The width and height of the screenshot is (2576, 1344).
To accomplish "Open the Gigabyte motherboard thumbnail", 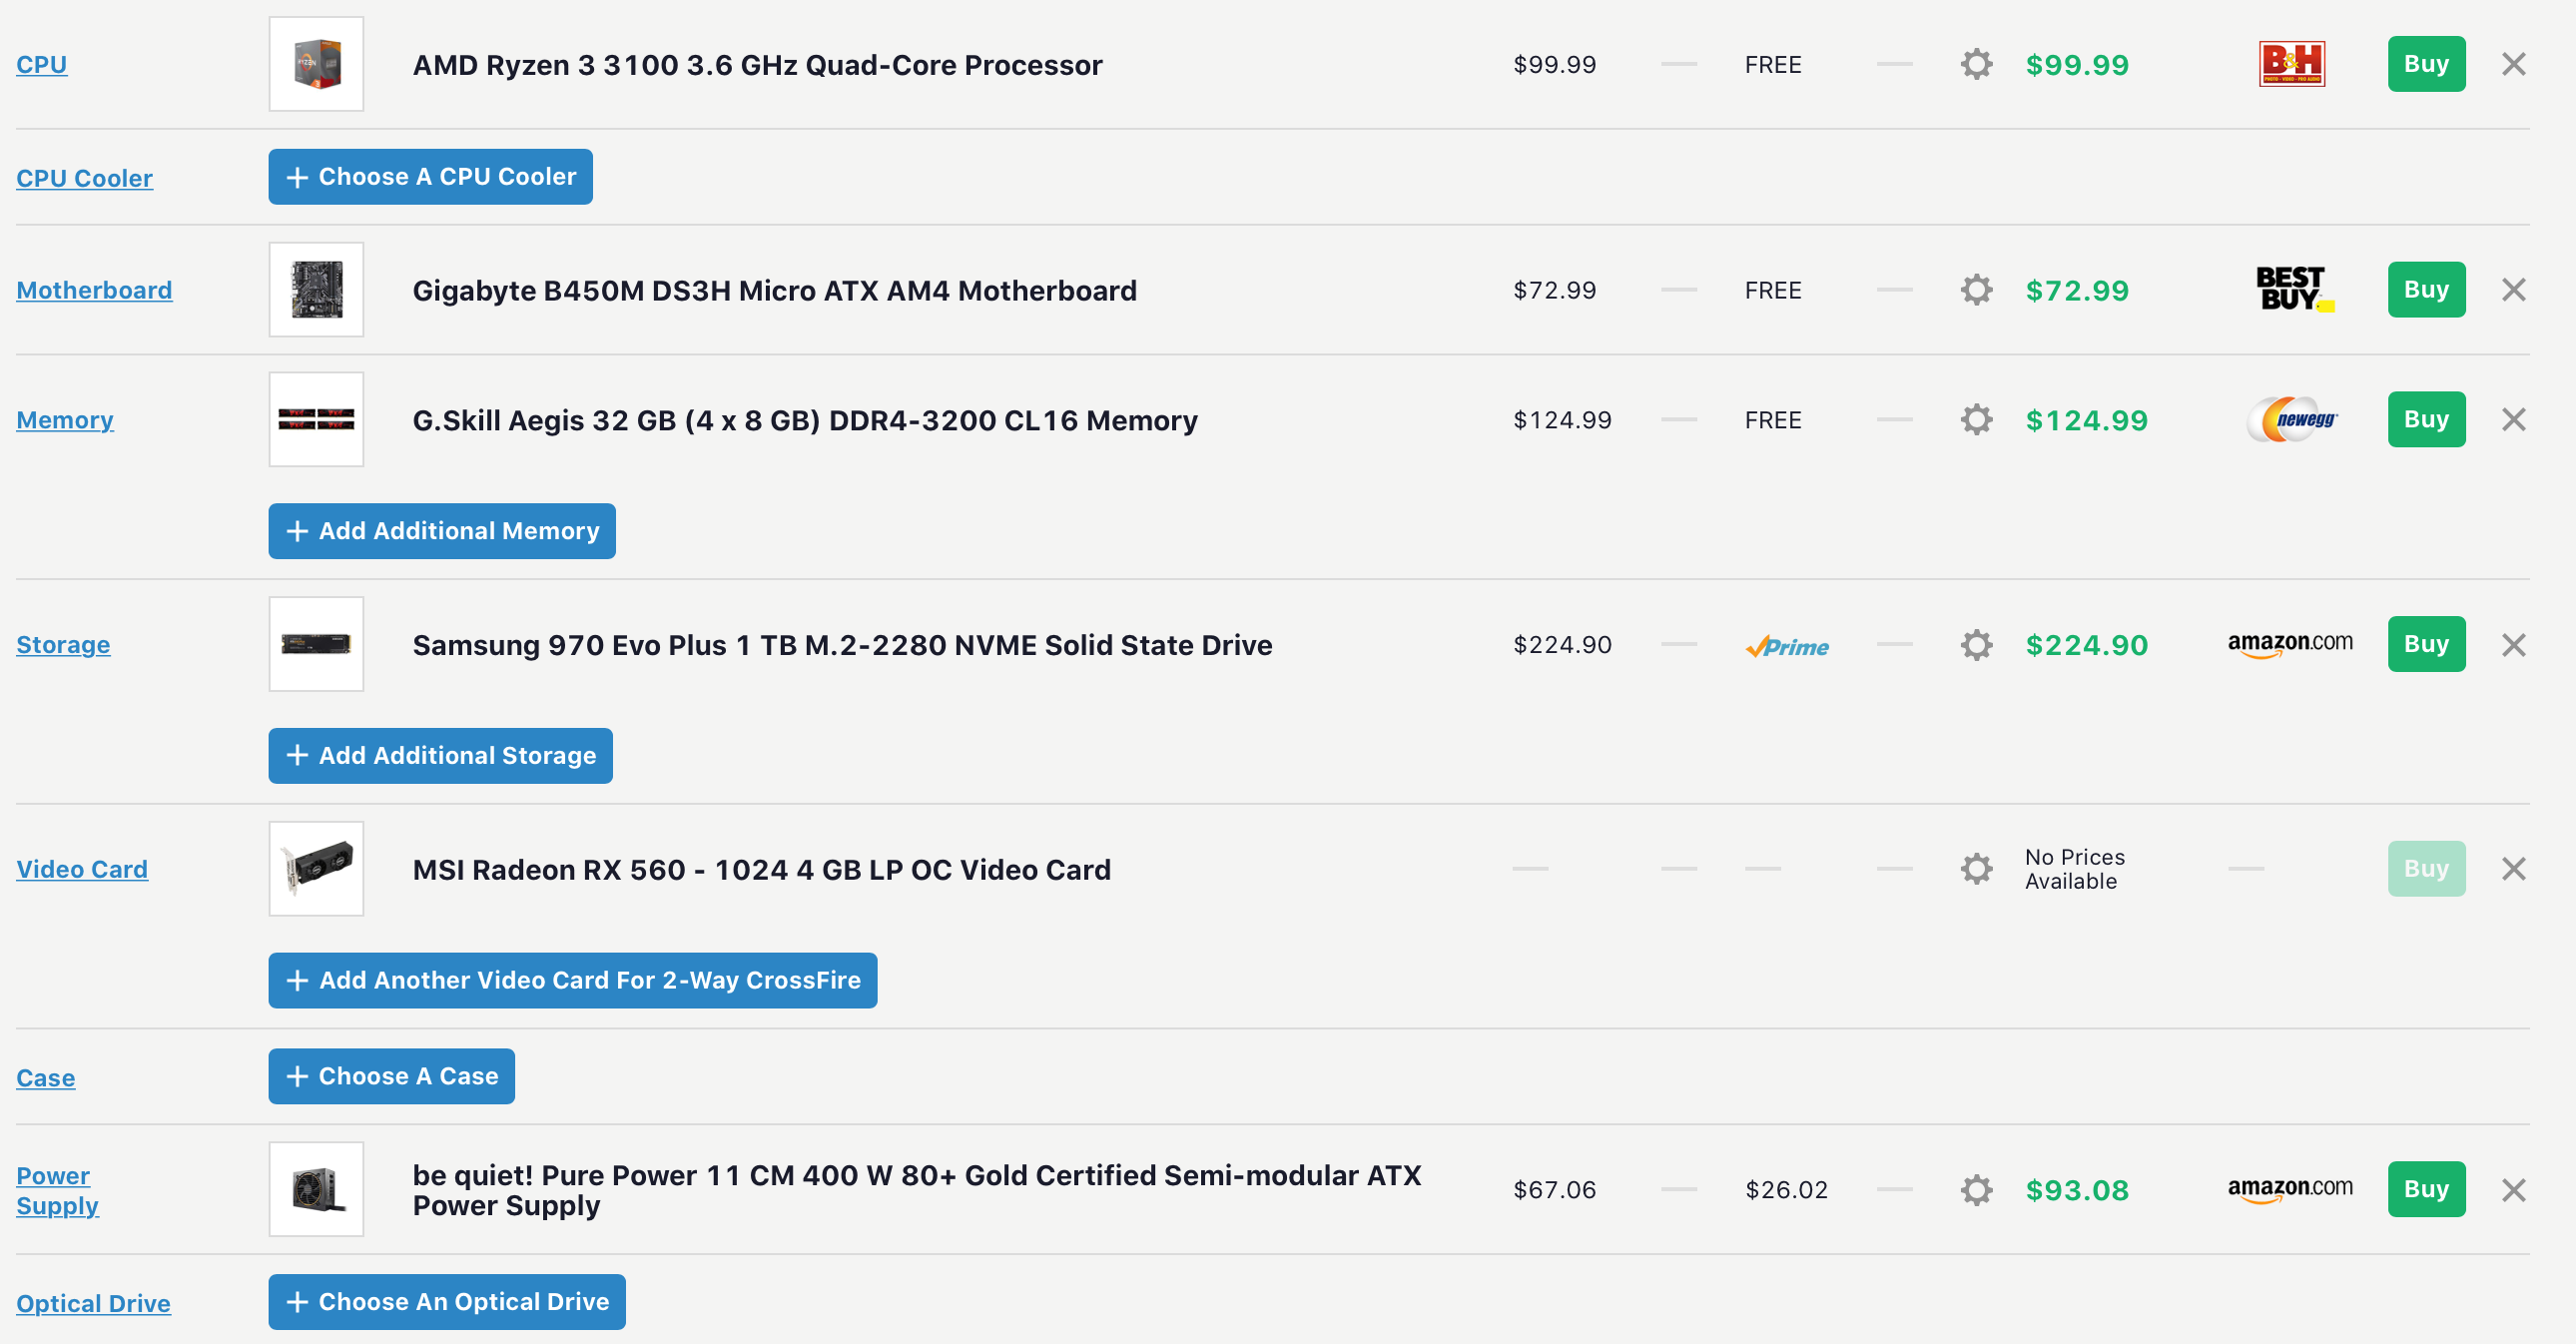I will (x=316, y=290).
